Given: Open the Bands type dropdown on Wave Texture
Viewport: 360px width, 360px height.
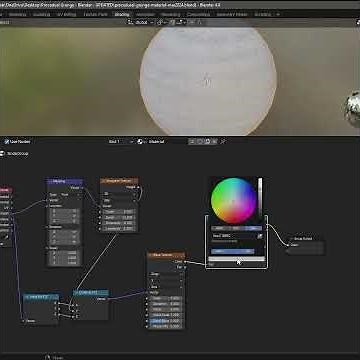Looking at the screenshot, I should coord(166,274).
